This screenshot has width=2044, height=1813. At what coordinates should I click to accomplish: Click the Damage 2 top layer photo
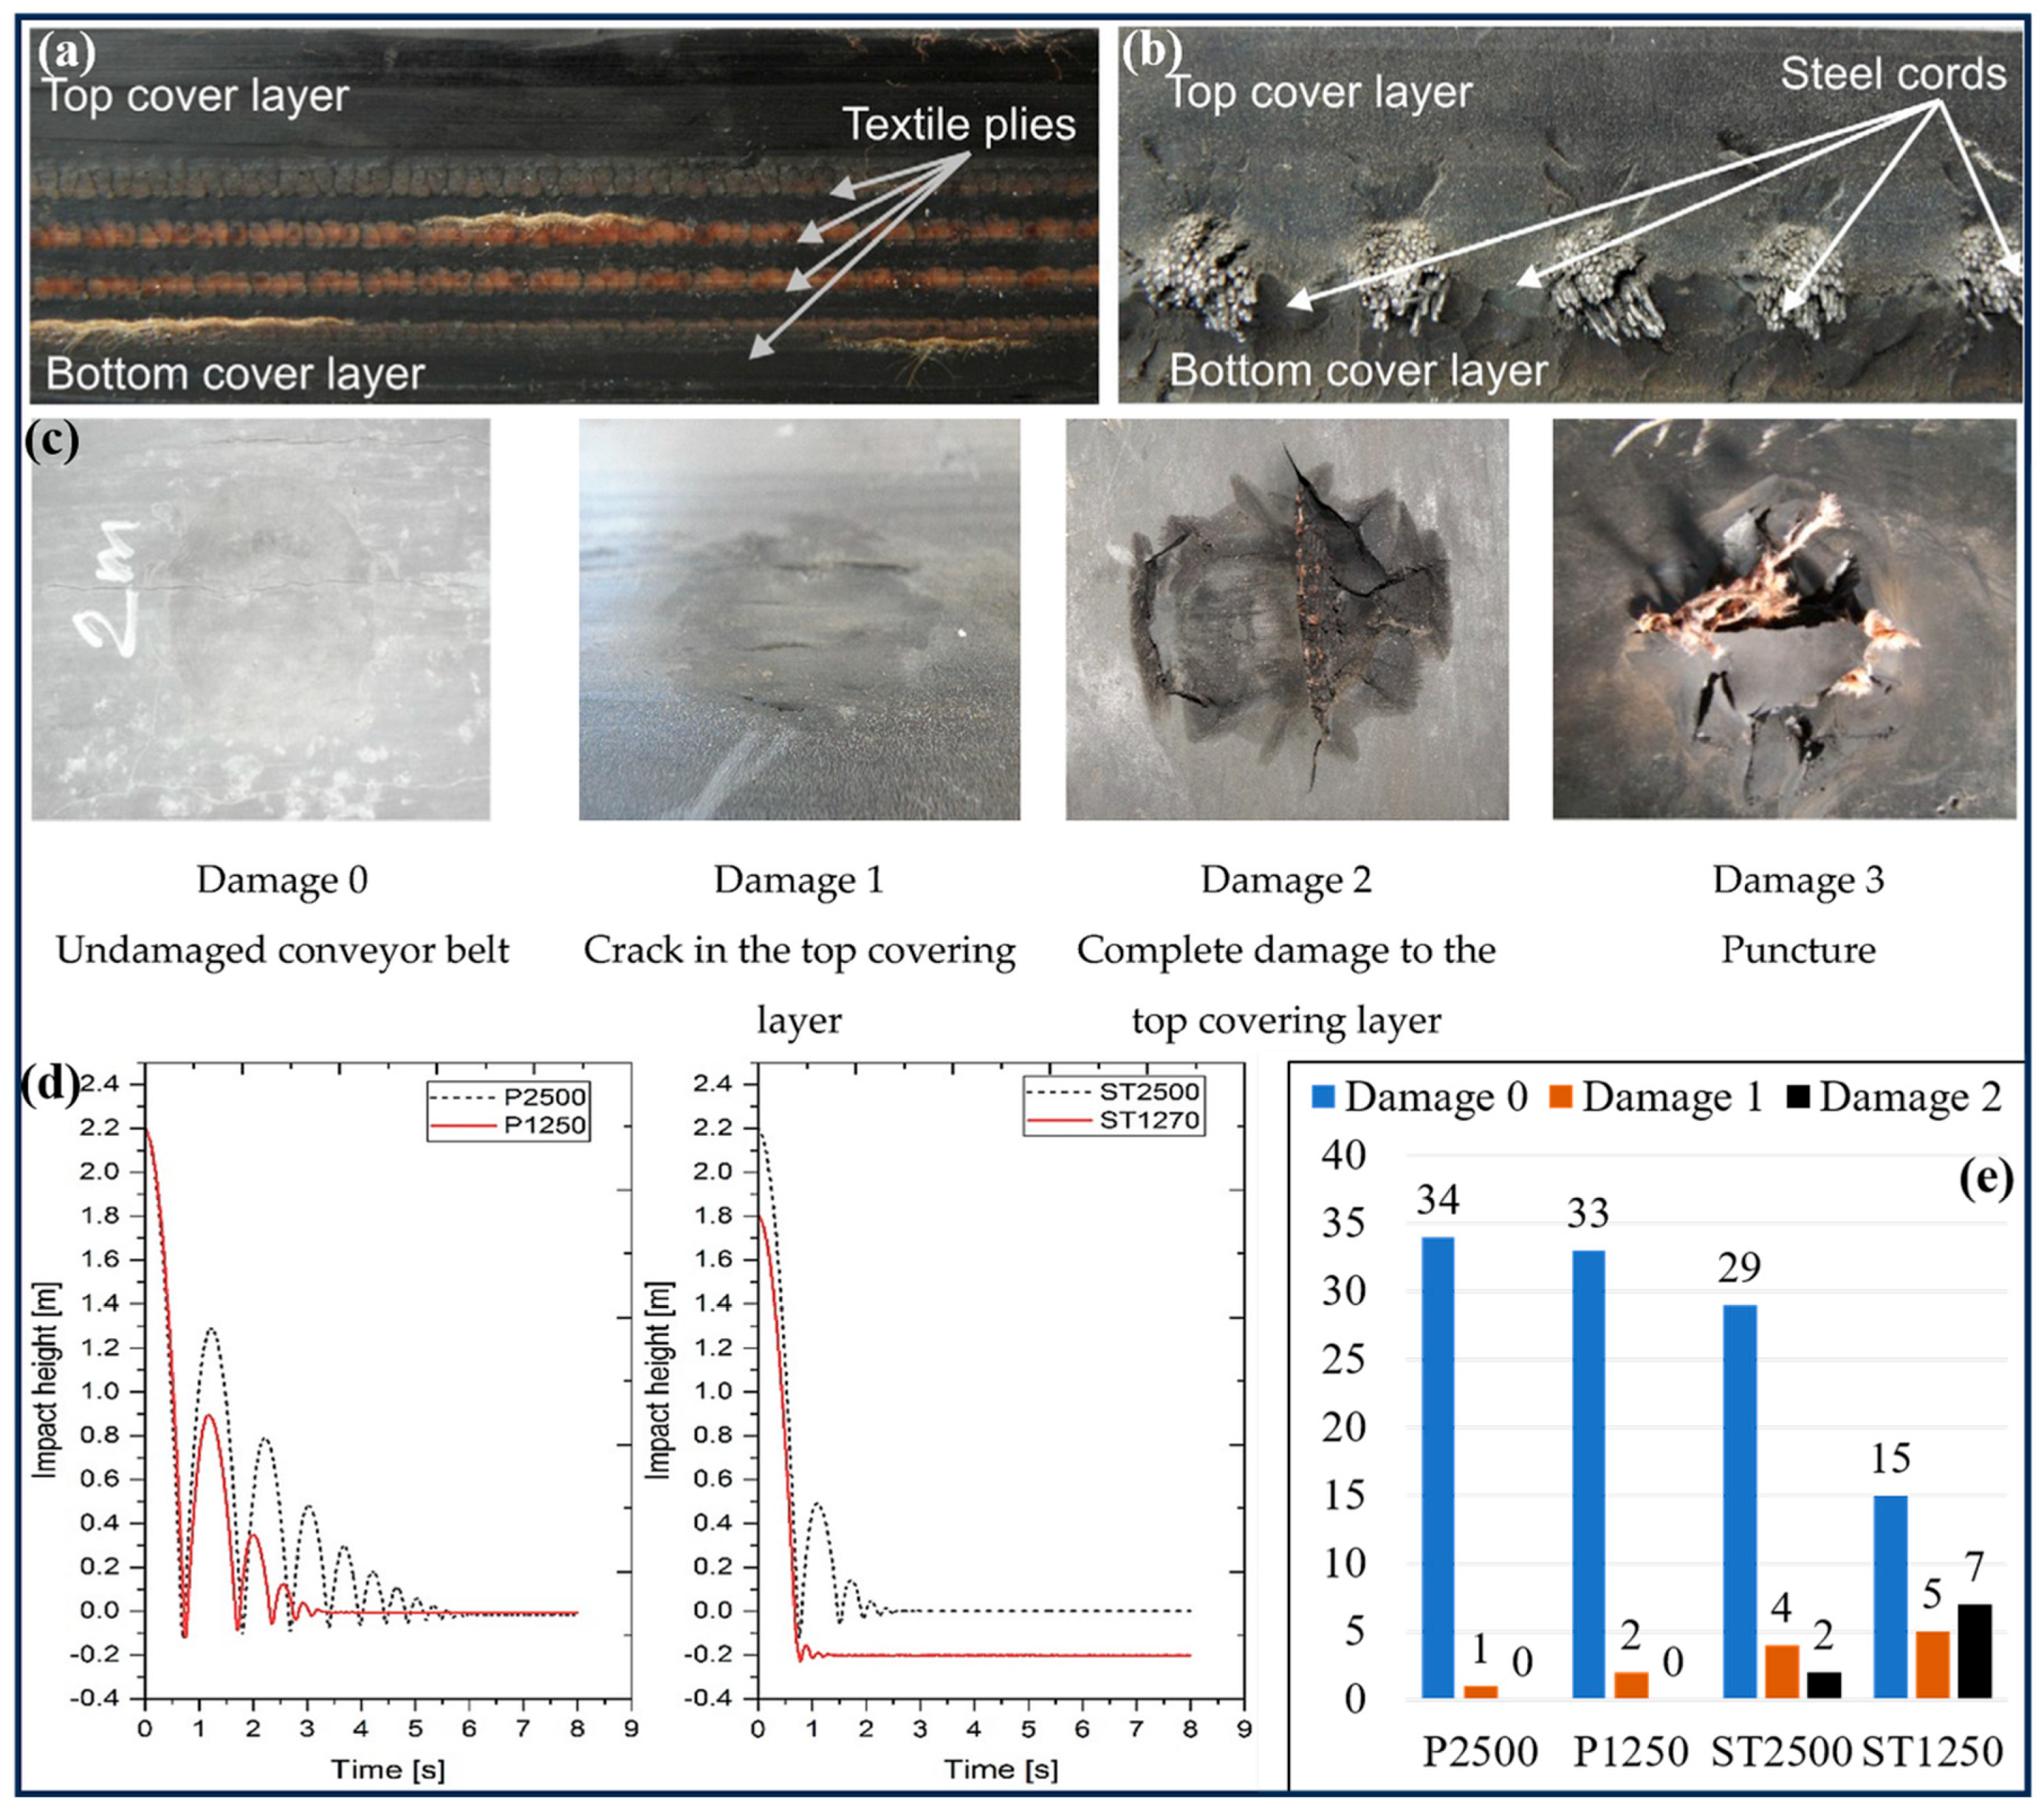[1287, 619]
